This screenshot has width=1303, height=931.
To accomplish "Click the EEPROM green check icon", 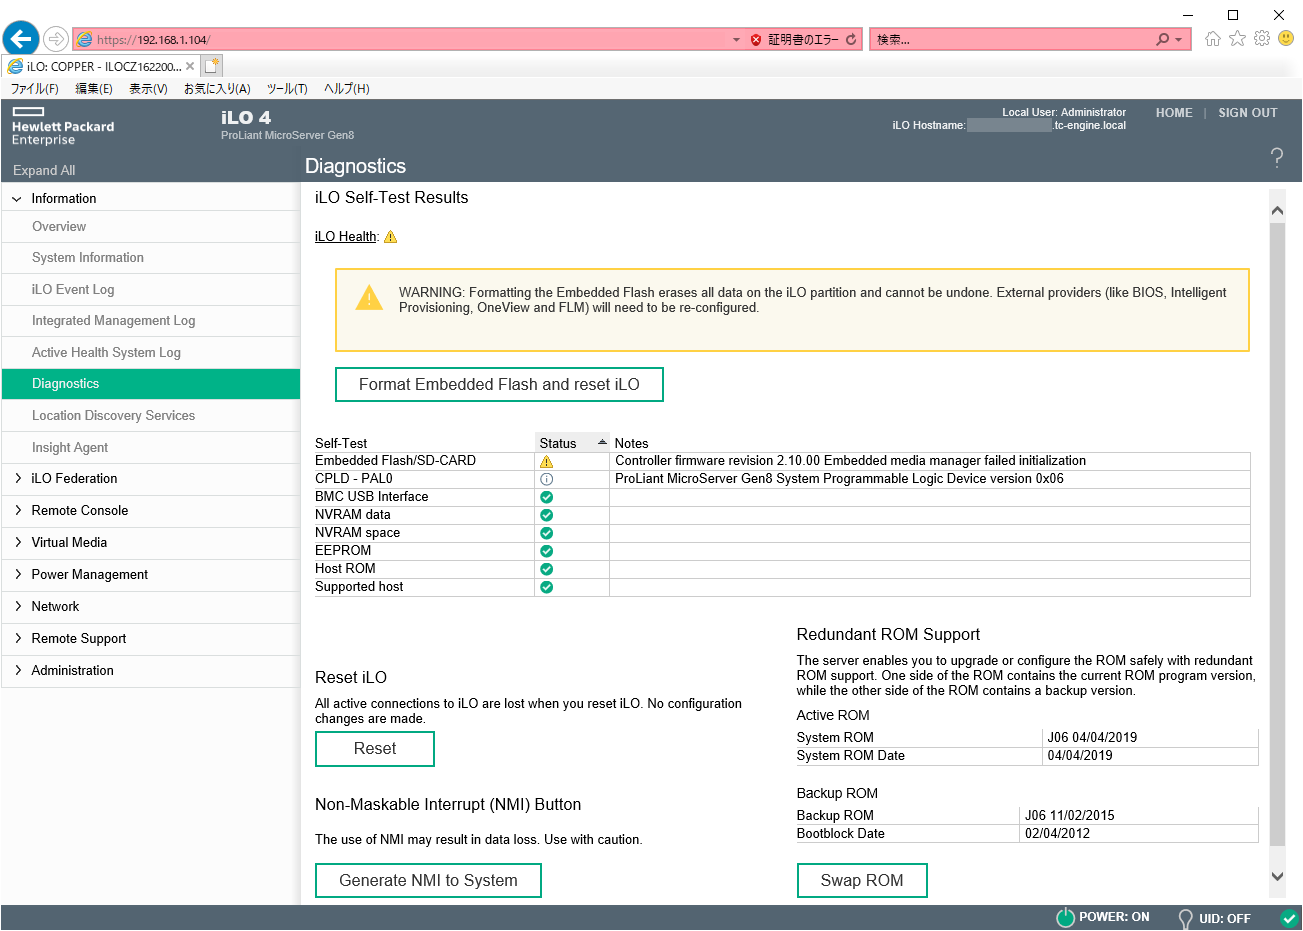I will point(546,551).
